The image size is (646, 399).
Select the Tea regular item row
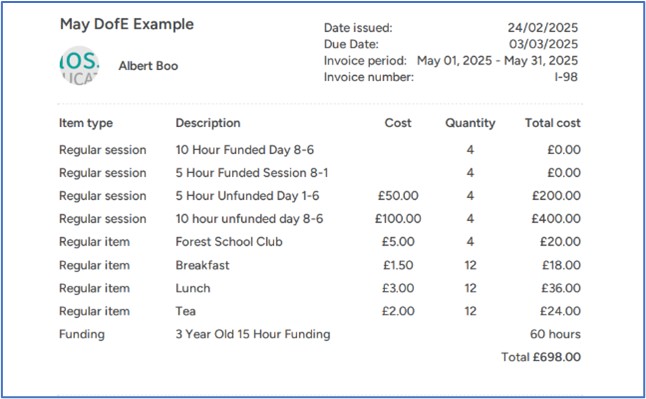tap(320, 311)
